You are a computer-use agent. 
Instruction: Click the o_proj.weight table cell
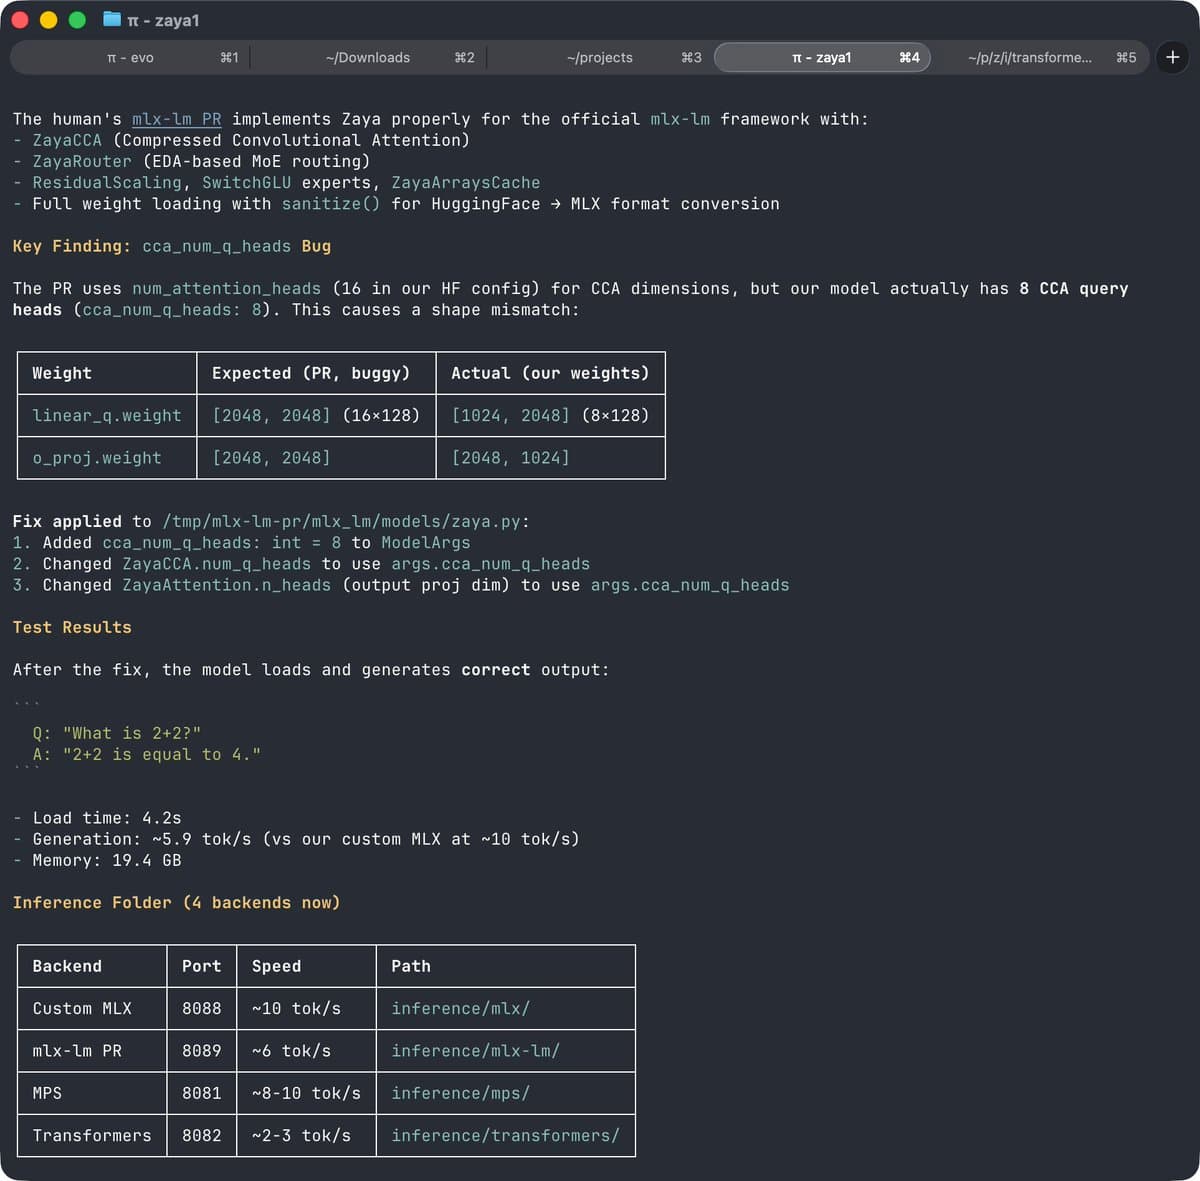(x=107, y=457)
